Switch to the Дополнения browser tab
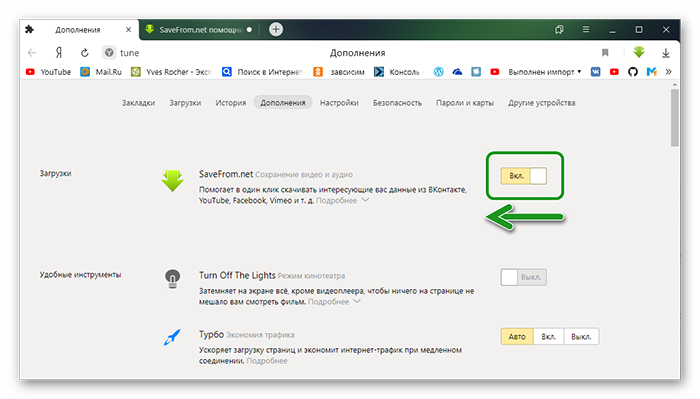This screenshot has width=700, height=399. pyautogui.click(x=79, y=29)
